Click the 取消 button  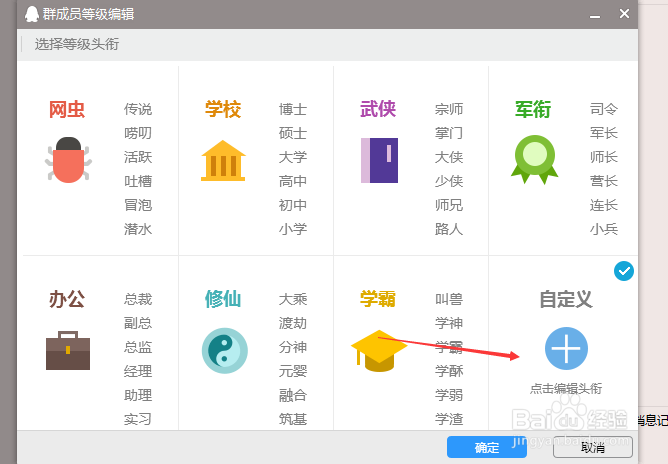[x=593, y=447]
